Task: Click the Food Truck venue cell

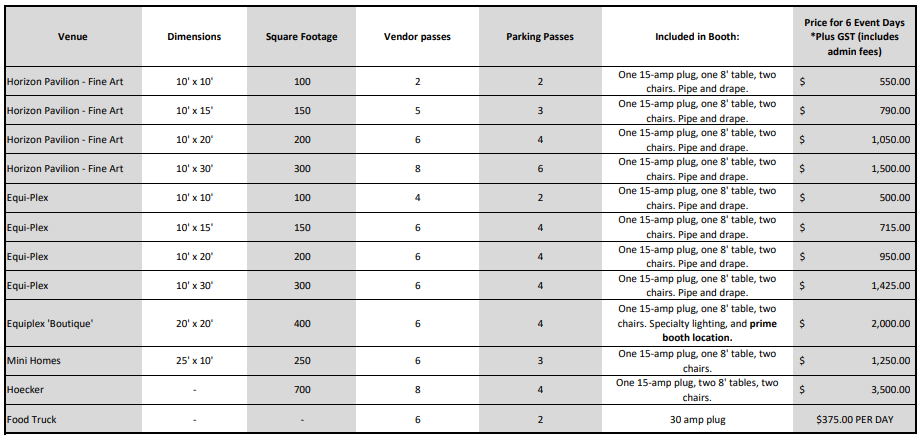Action: (34, 420)
